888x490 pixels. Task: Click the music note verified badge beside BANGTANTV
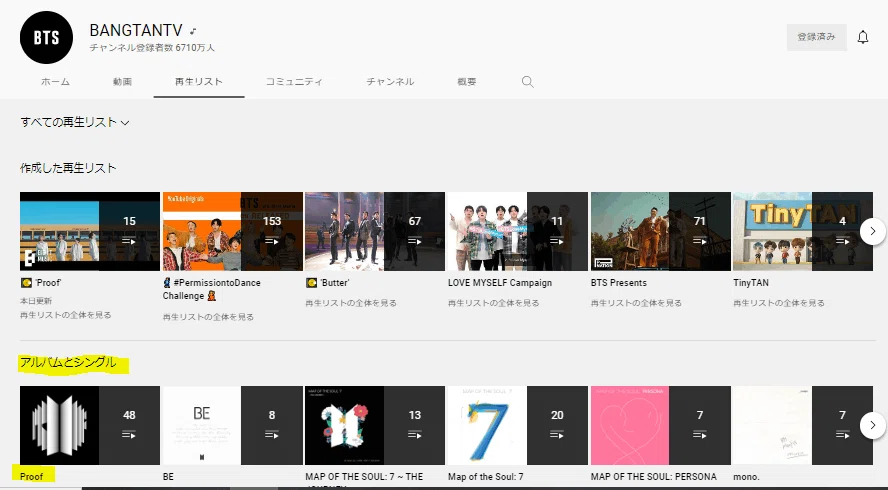point(193,31)
